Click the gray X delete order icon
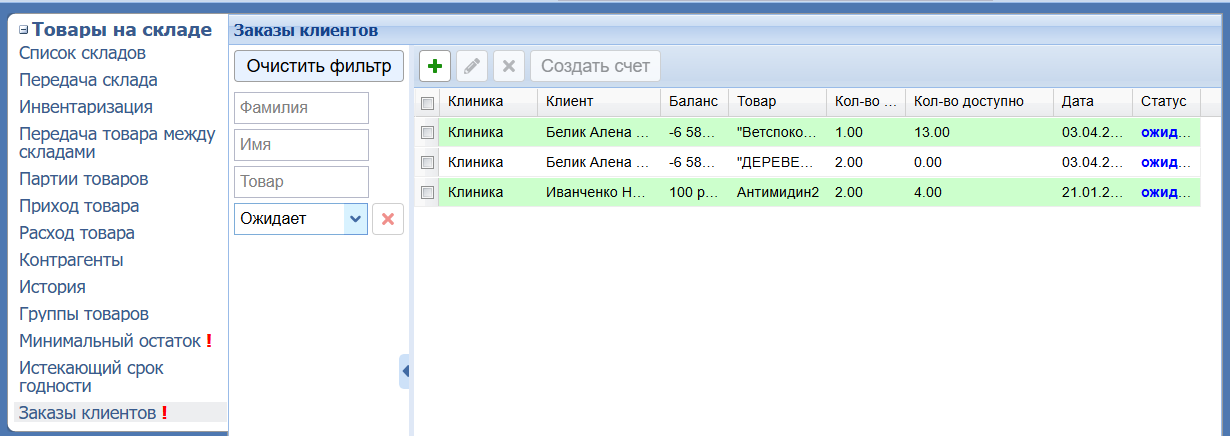This screenshot has height=436, width=1230. (x=508, y=67)
